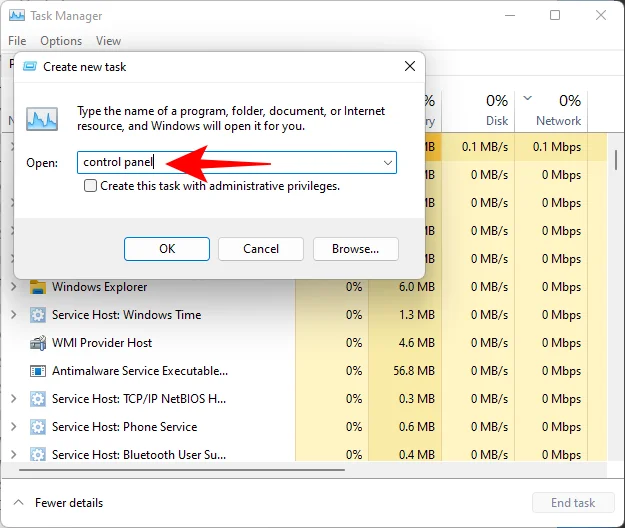Click the Antimalware Service Executable icon

point(38,371)
